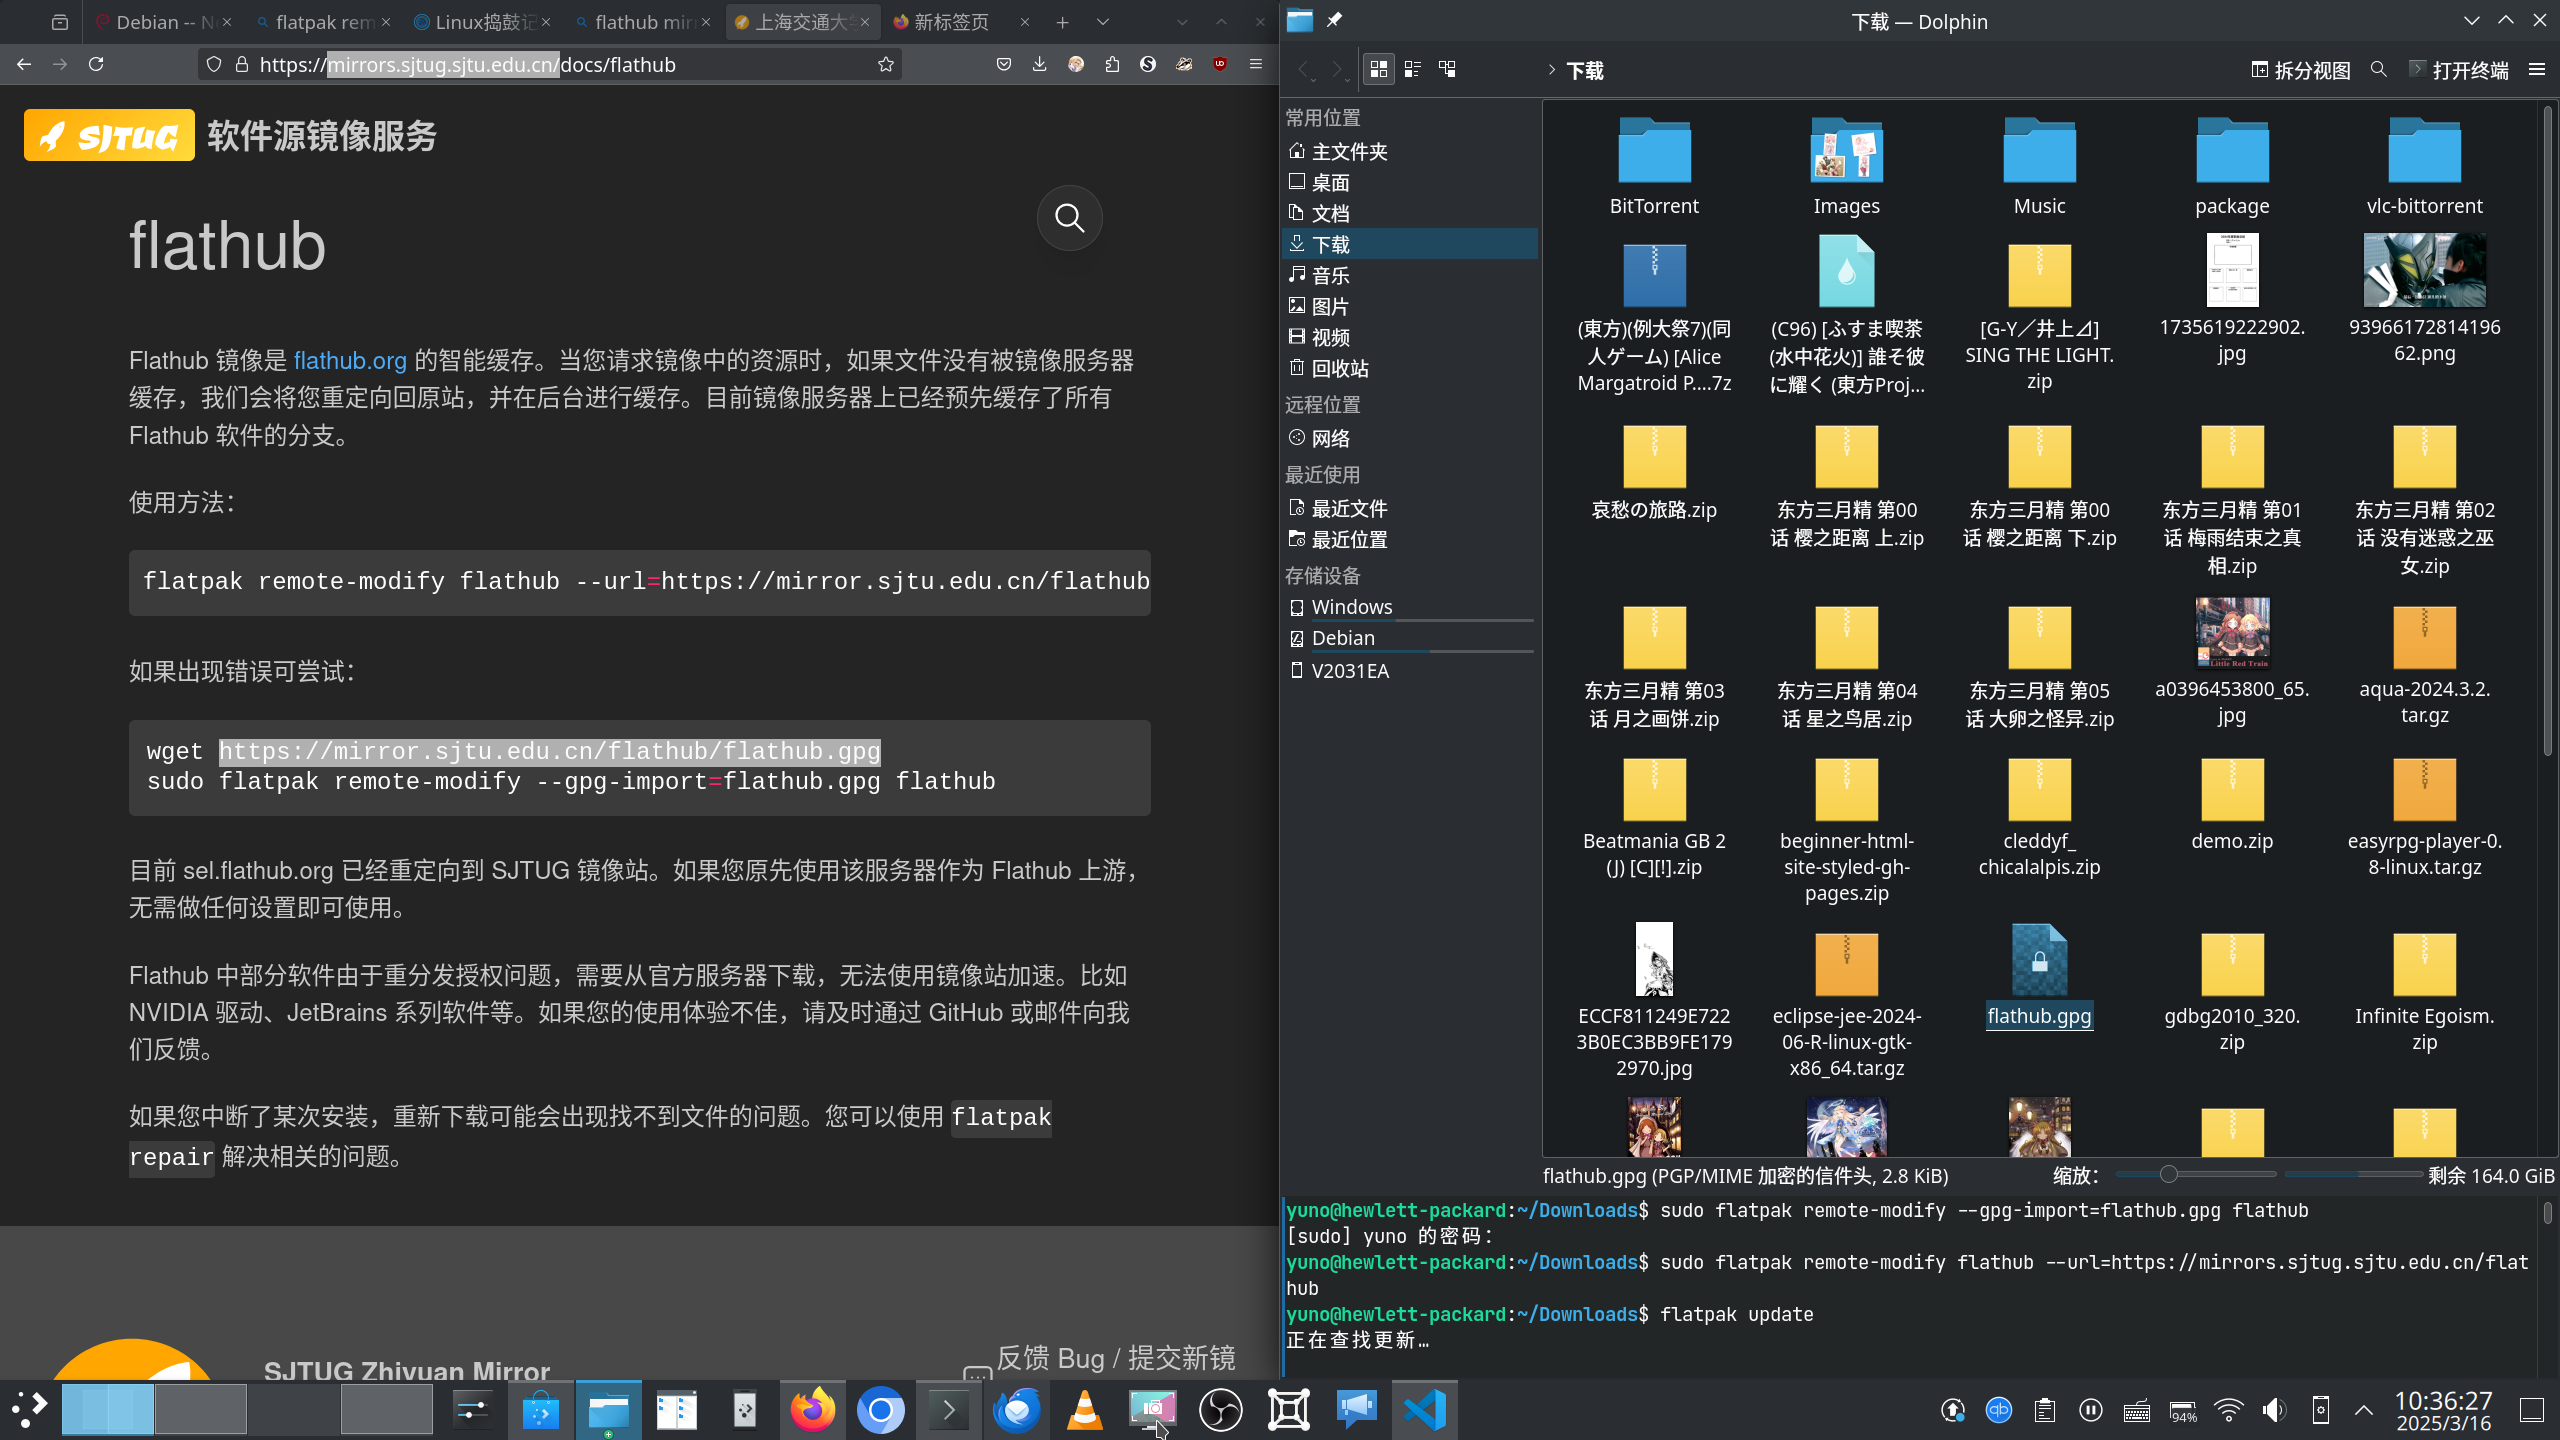Open Firefox extensions puzzle icon
Viewport: 2560px width, 1440px height.
point(1112,64)
